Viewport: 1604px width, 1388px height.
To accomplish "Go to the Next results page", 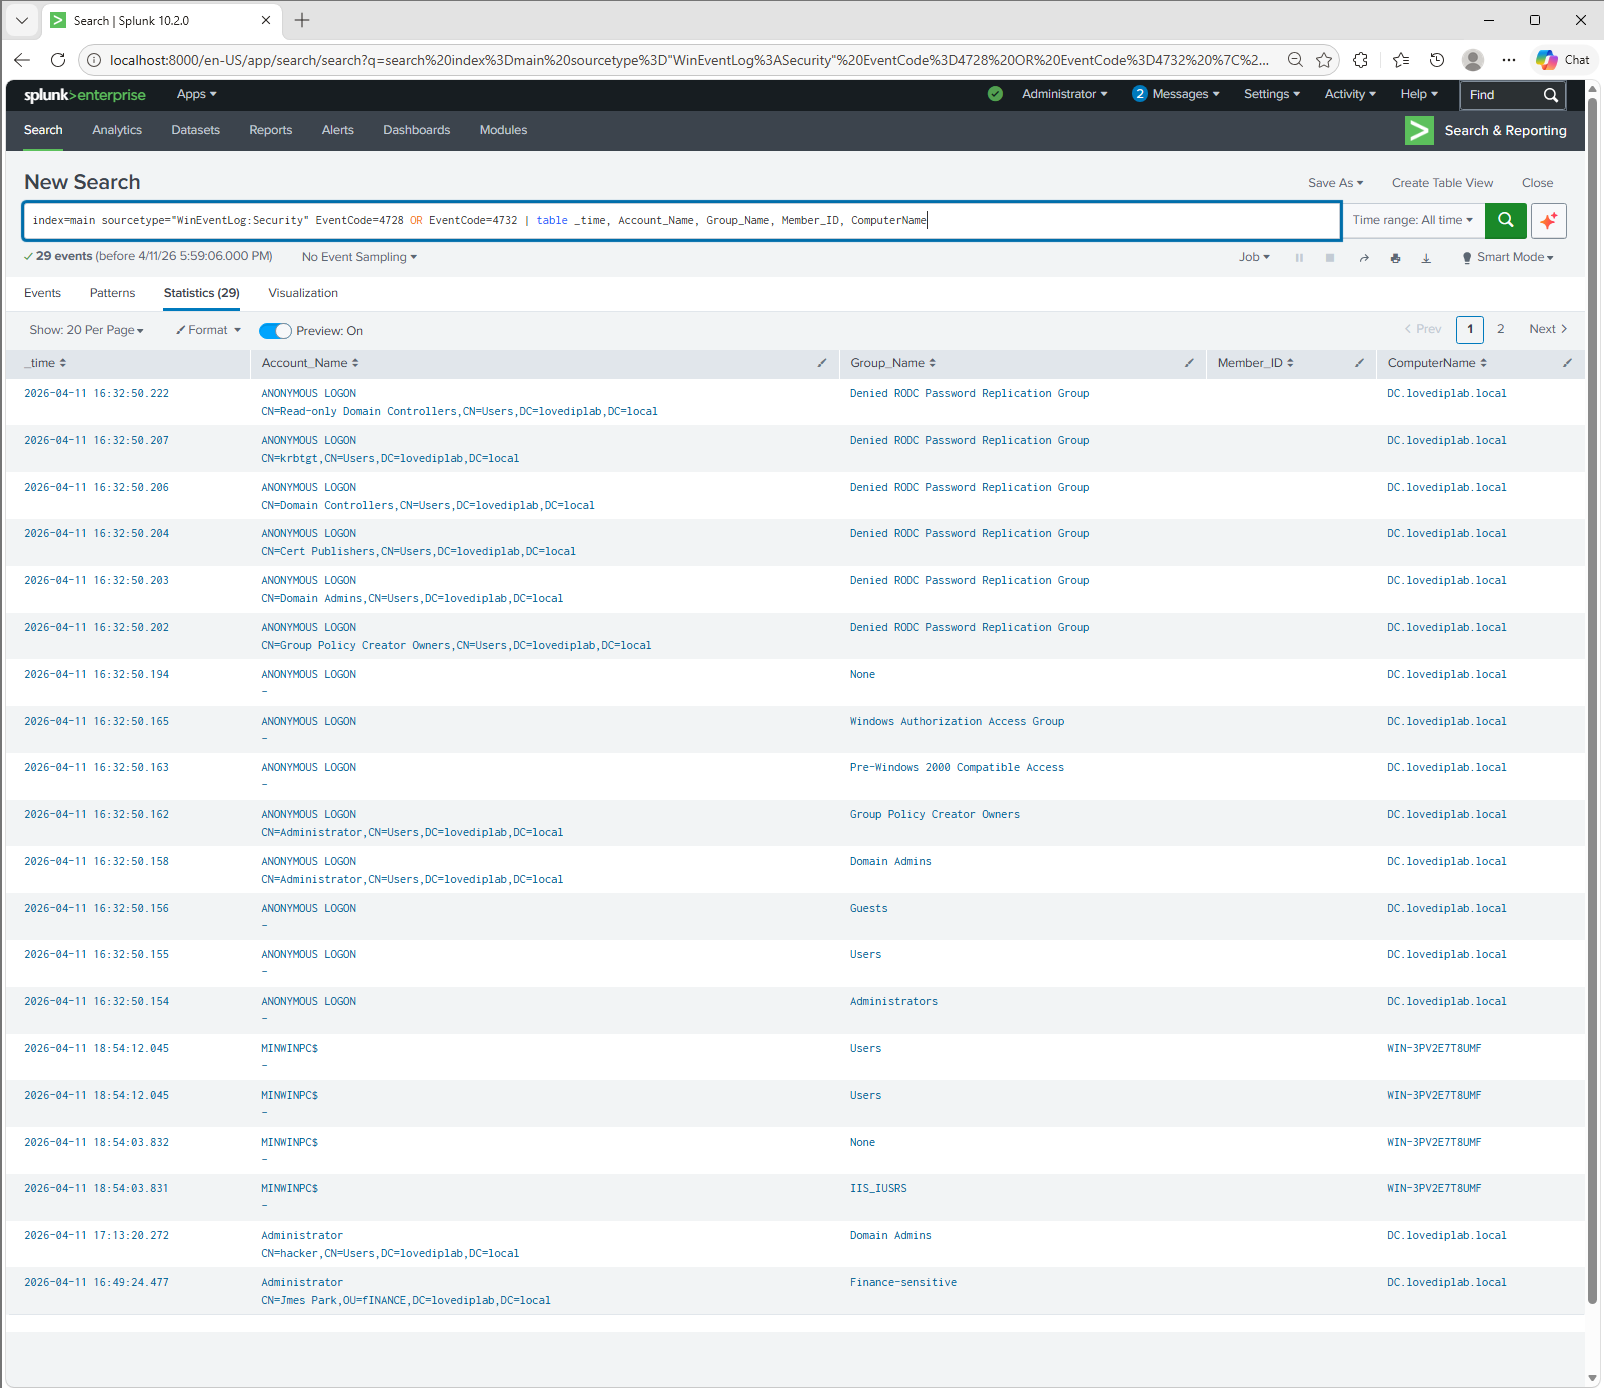I will pos(1548,329).
